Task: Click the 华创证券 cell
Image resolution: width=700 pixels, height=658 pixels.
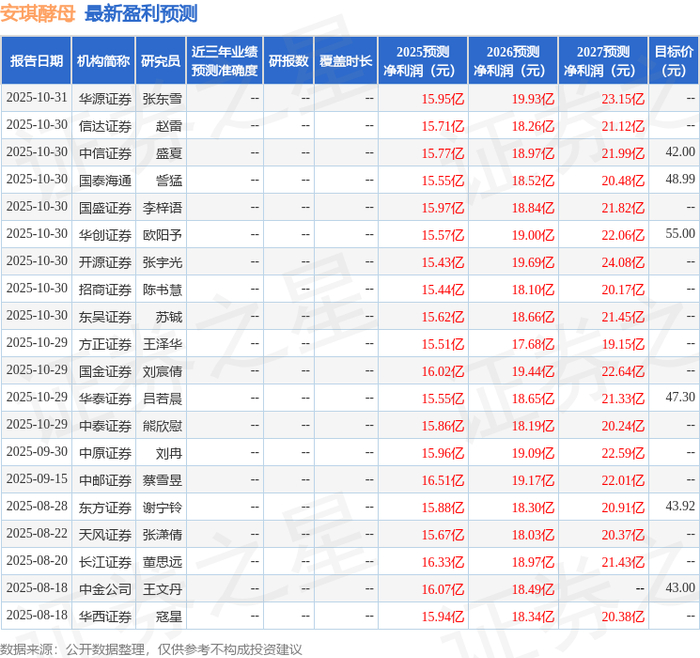Action: [105, 235]
